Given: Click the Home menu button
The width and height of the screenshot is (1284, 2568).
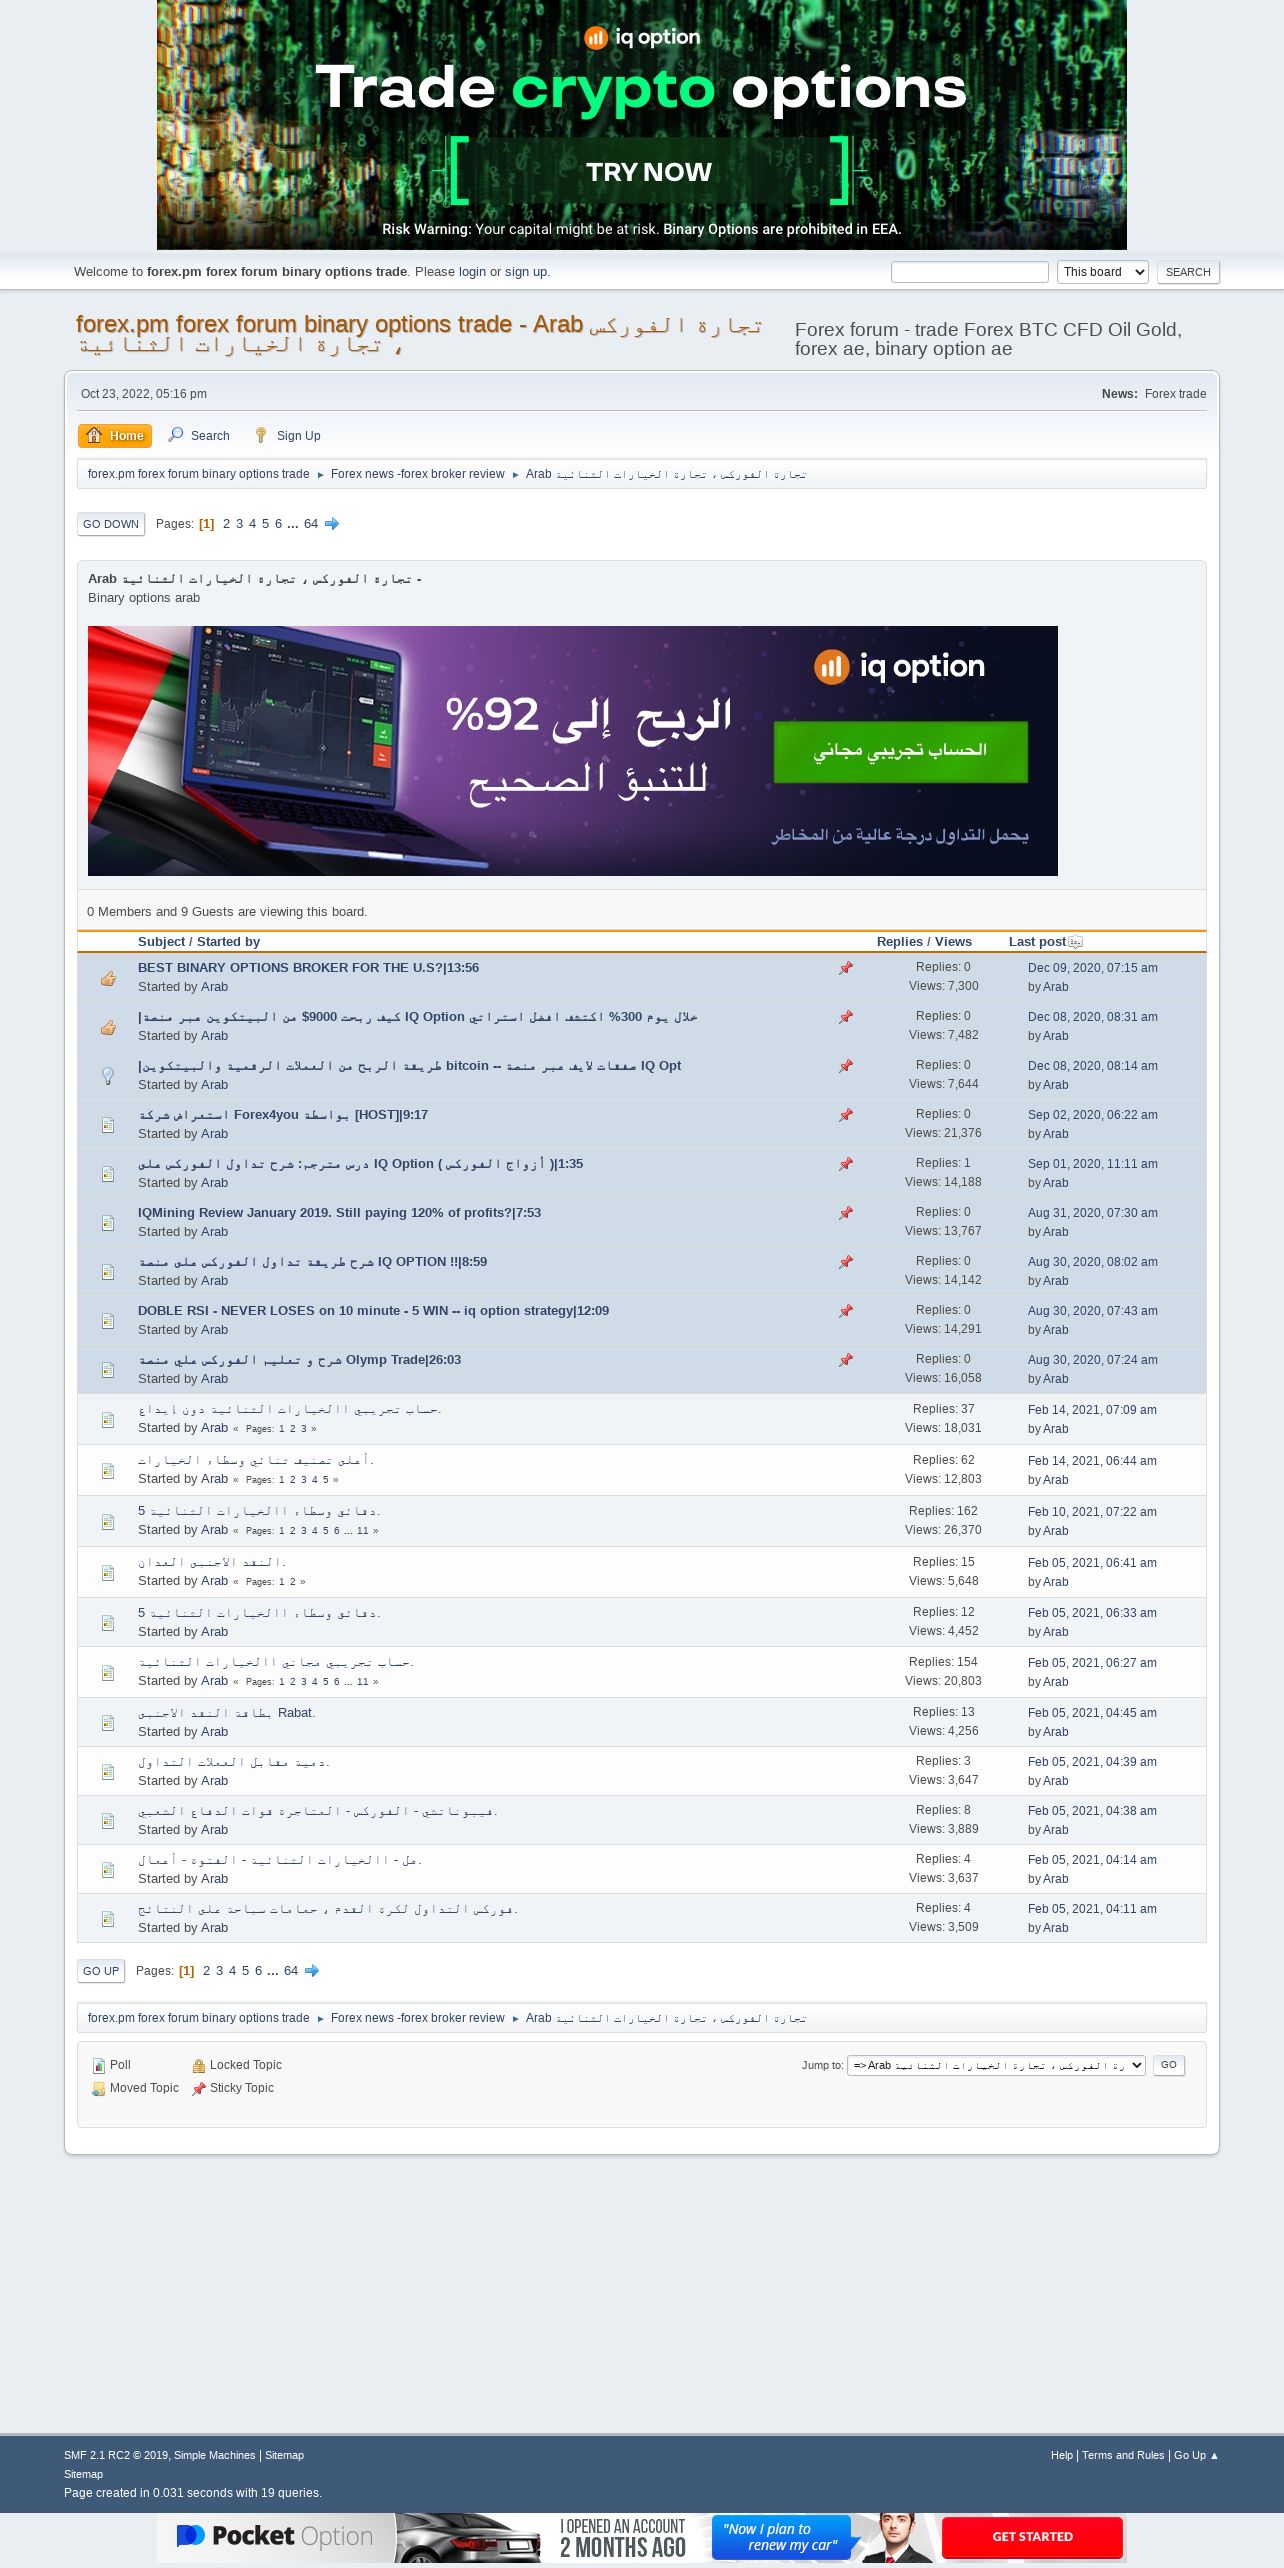Looking at the screenshot, I should (115, 436).
